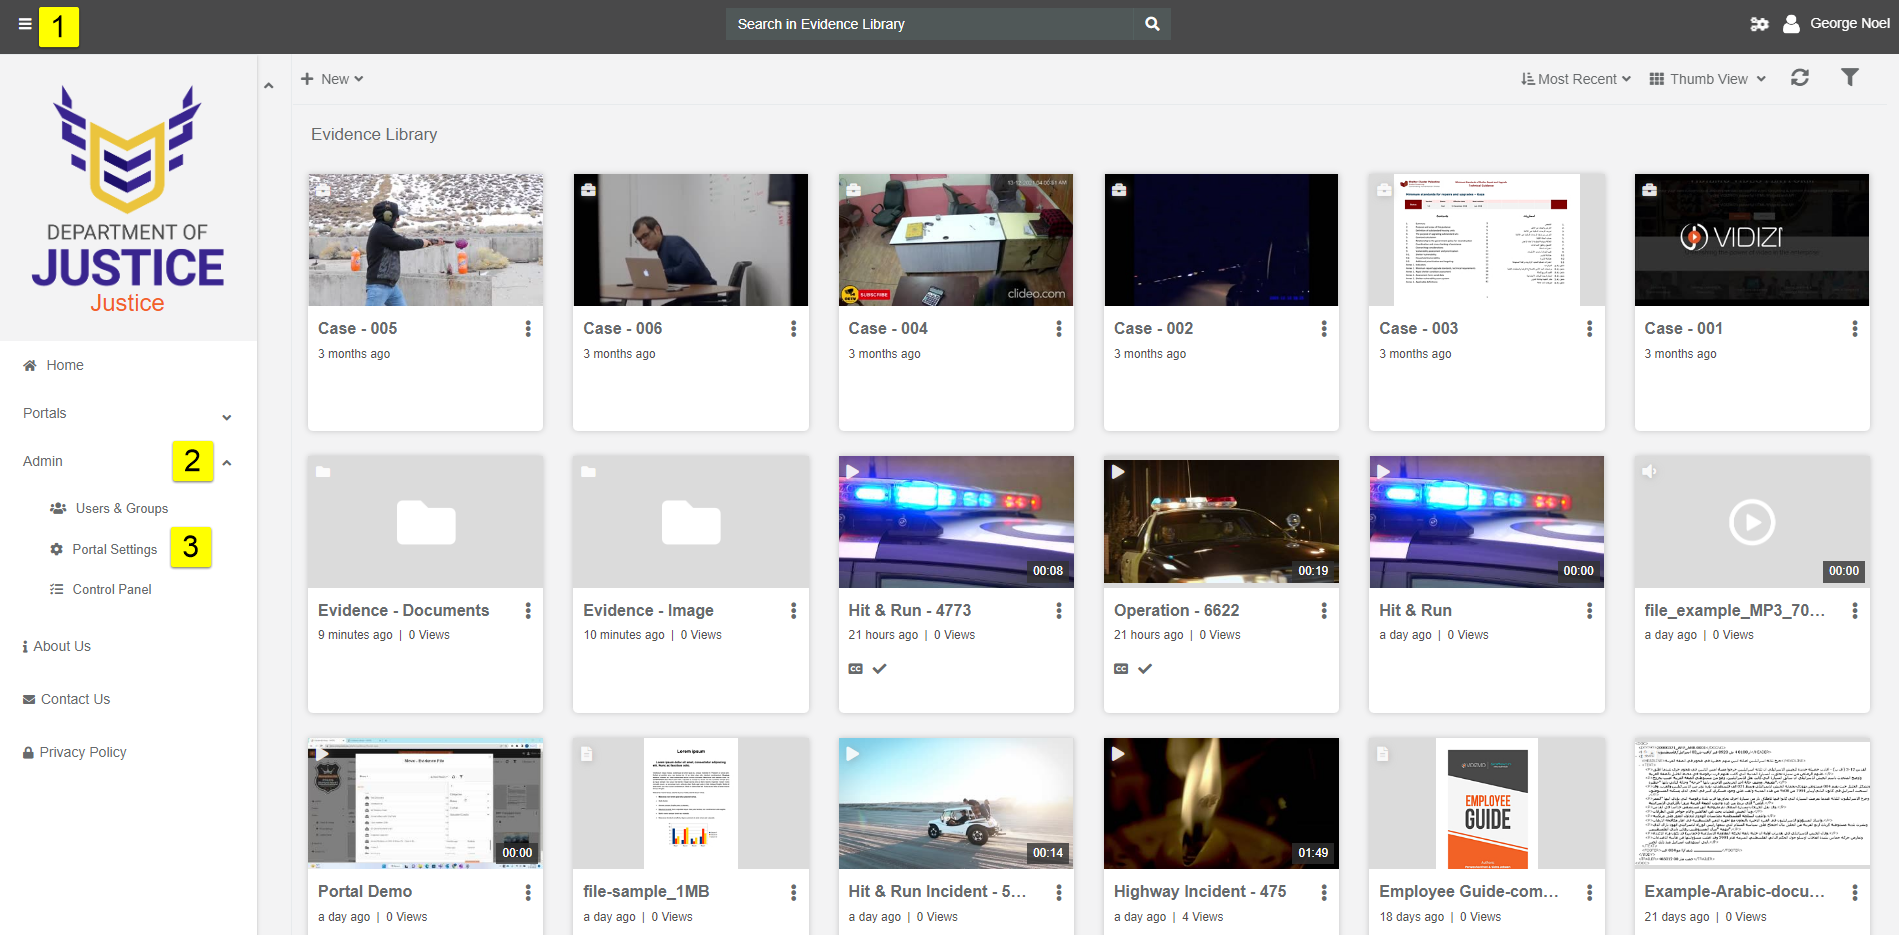
Task: Open options menu for file_example_MP3 card
Action: pyautogui.click(x=1854, y=611)
